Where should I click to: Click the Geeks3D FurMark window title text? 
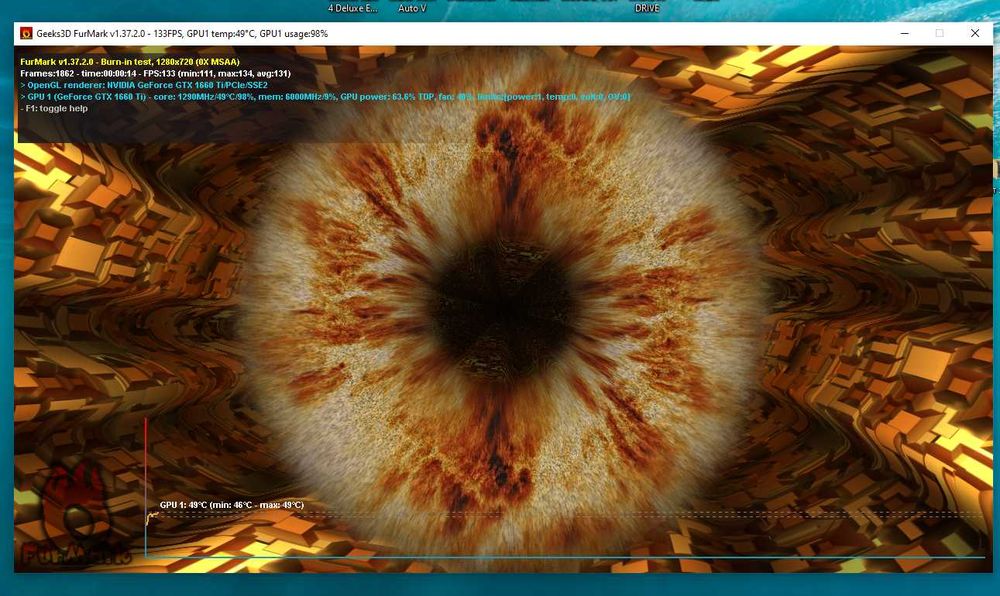182,34
